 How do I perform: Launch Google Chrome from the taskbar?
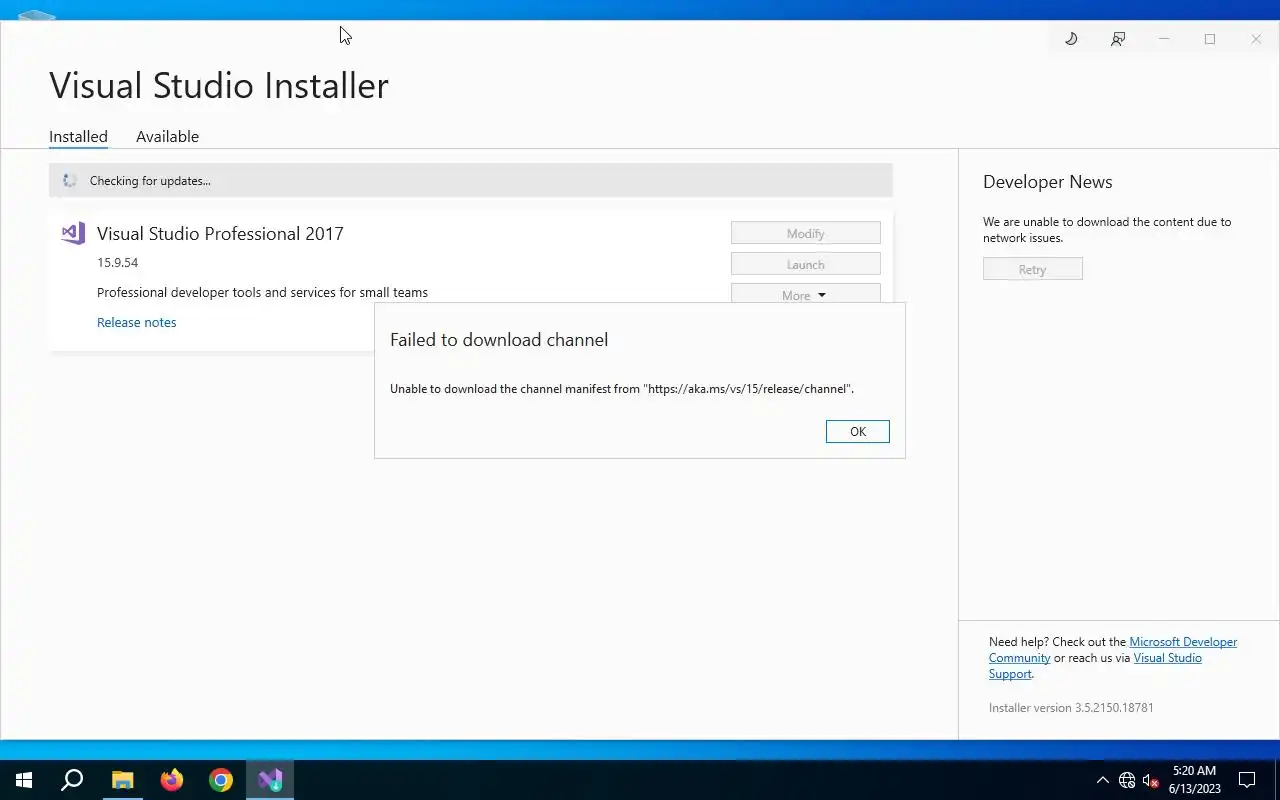(x=221, y=780)
